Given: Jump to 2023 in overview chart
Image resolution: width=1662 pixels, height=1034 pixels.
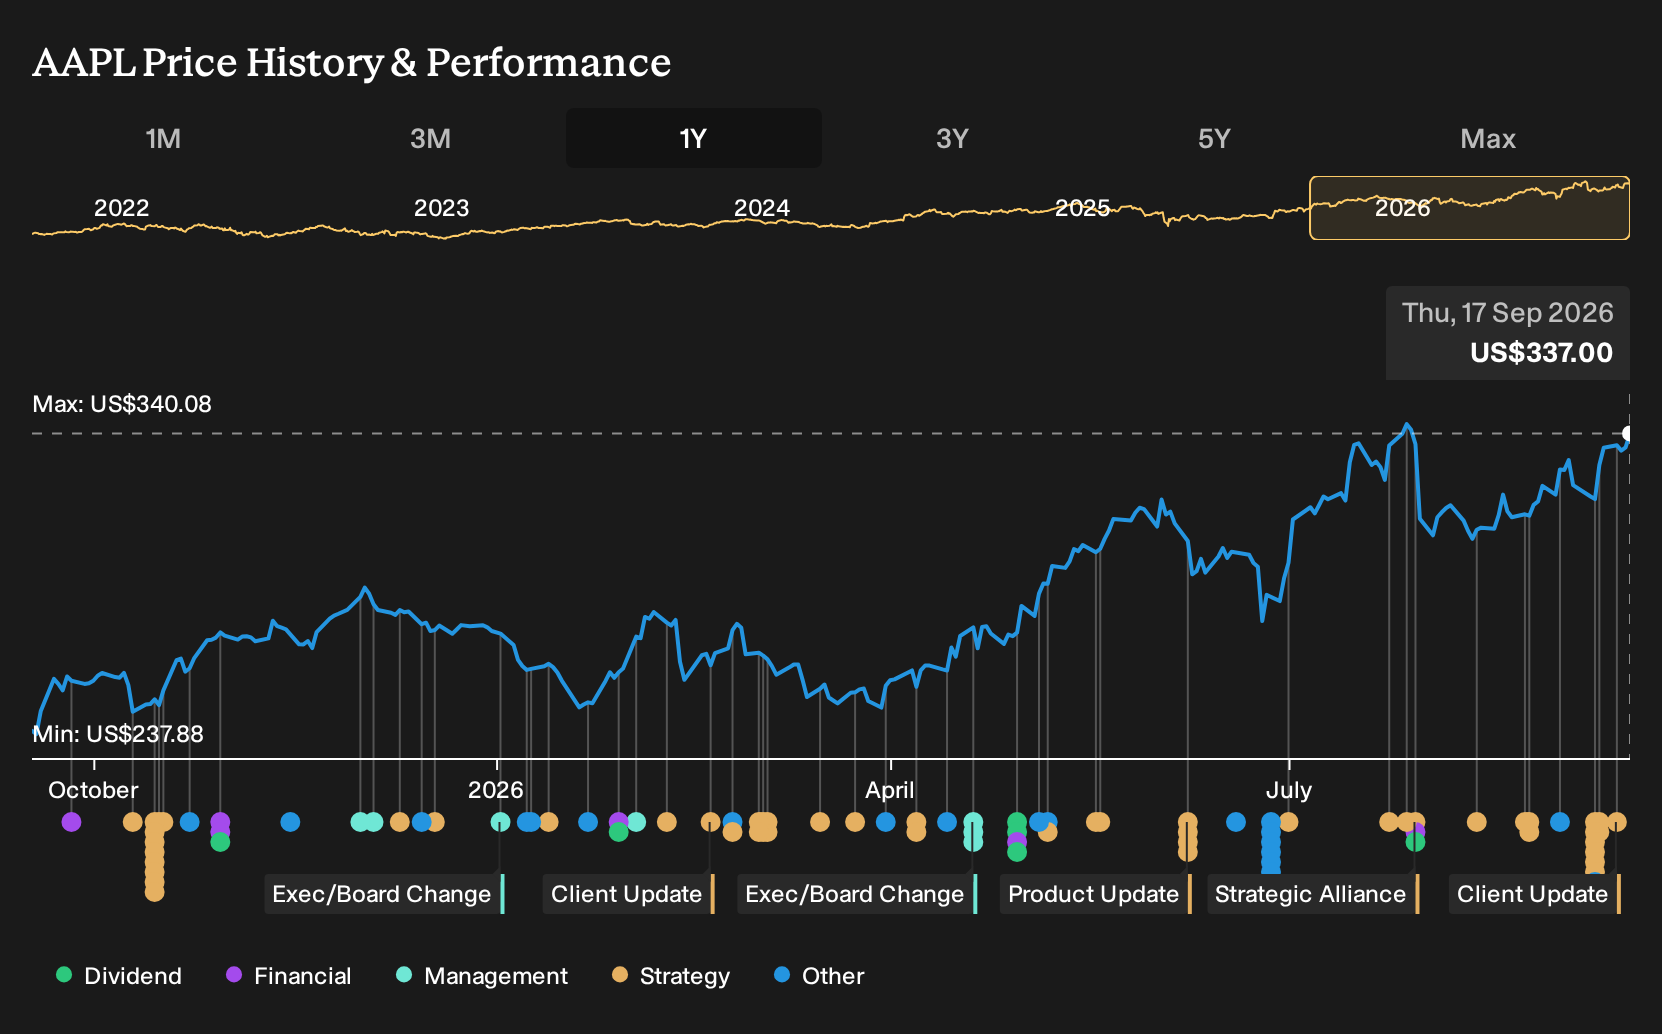Looking at the screenshot, I should click(441, 208).
